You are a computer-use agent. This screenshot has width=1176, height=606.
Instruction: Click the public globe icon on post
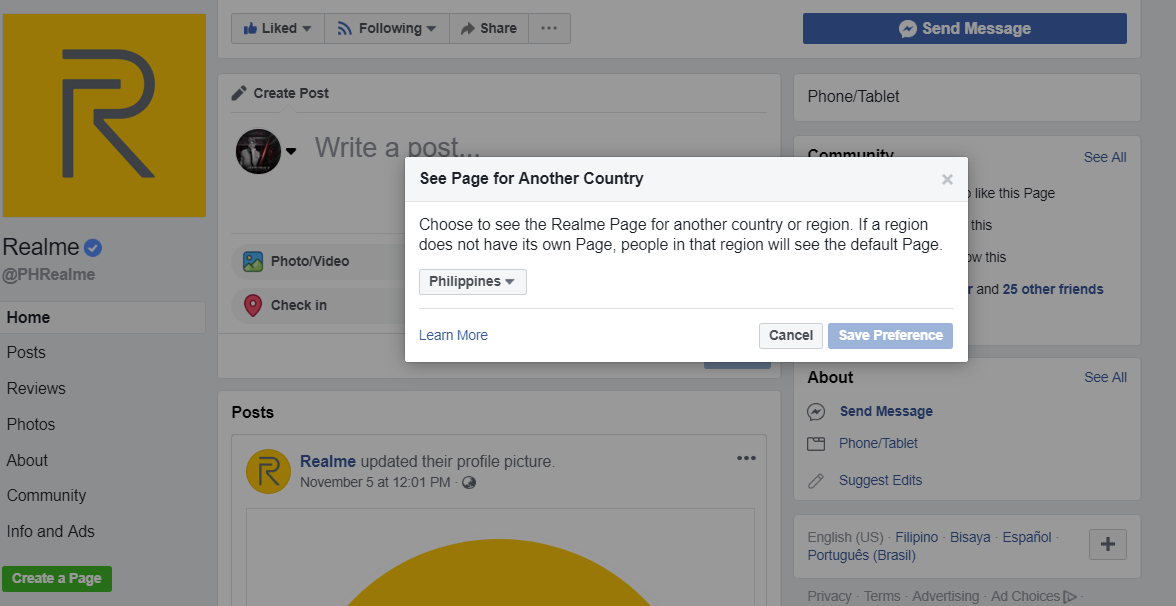[469, 482]
